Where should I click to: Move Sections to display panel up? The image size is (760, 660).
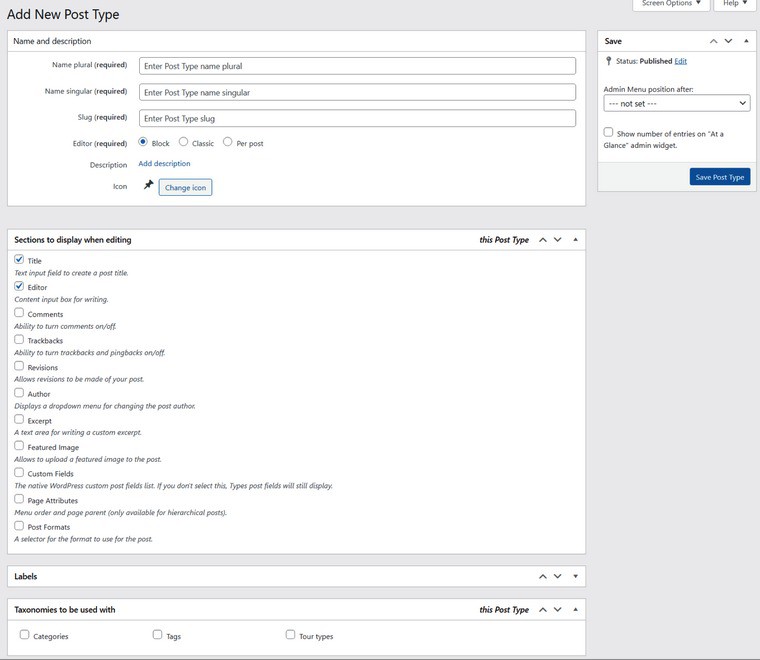[x=543, y=240]
